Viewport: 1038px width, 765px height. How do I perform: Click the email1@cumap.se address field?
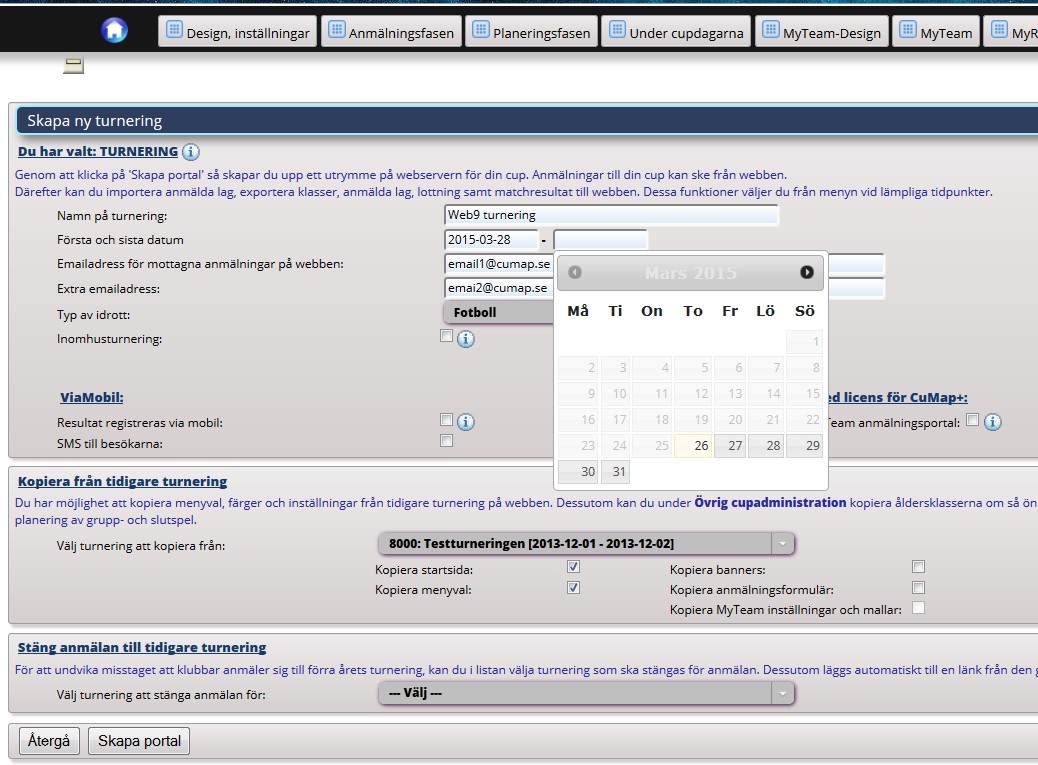(499, 264)
